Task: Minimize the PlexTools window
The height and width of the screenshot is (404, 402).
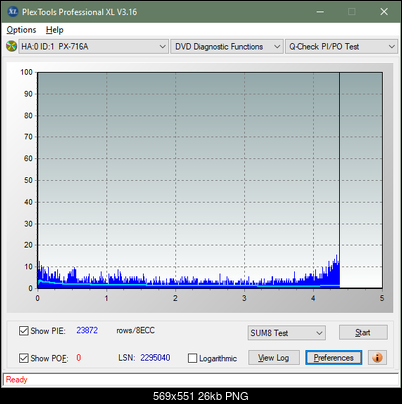Action: pos(320,12)
